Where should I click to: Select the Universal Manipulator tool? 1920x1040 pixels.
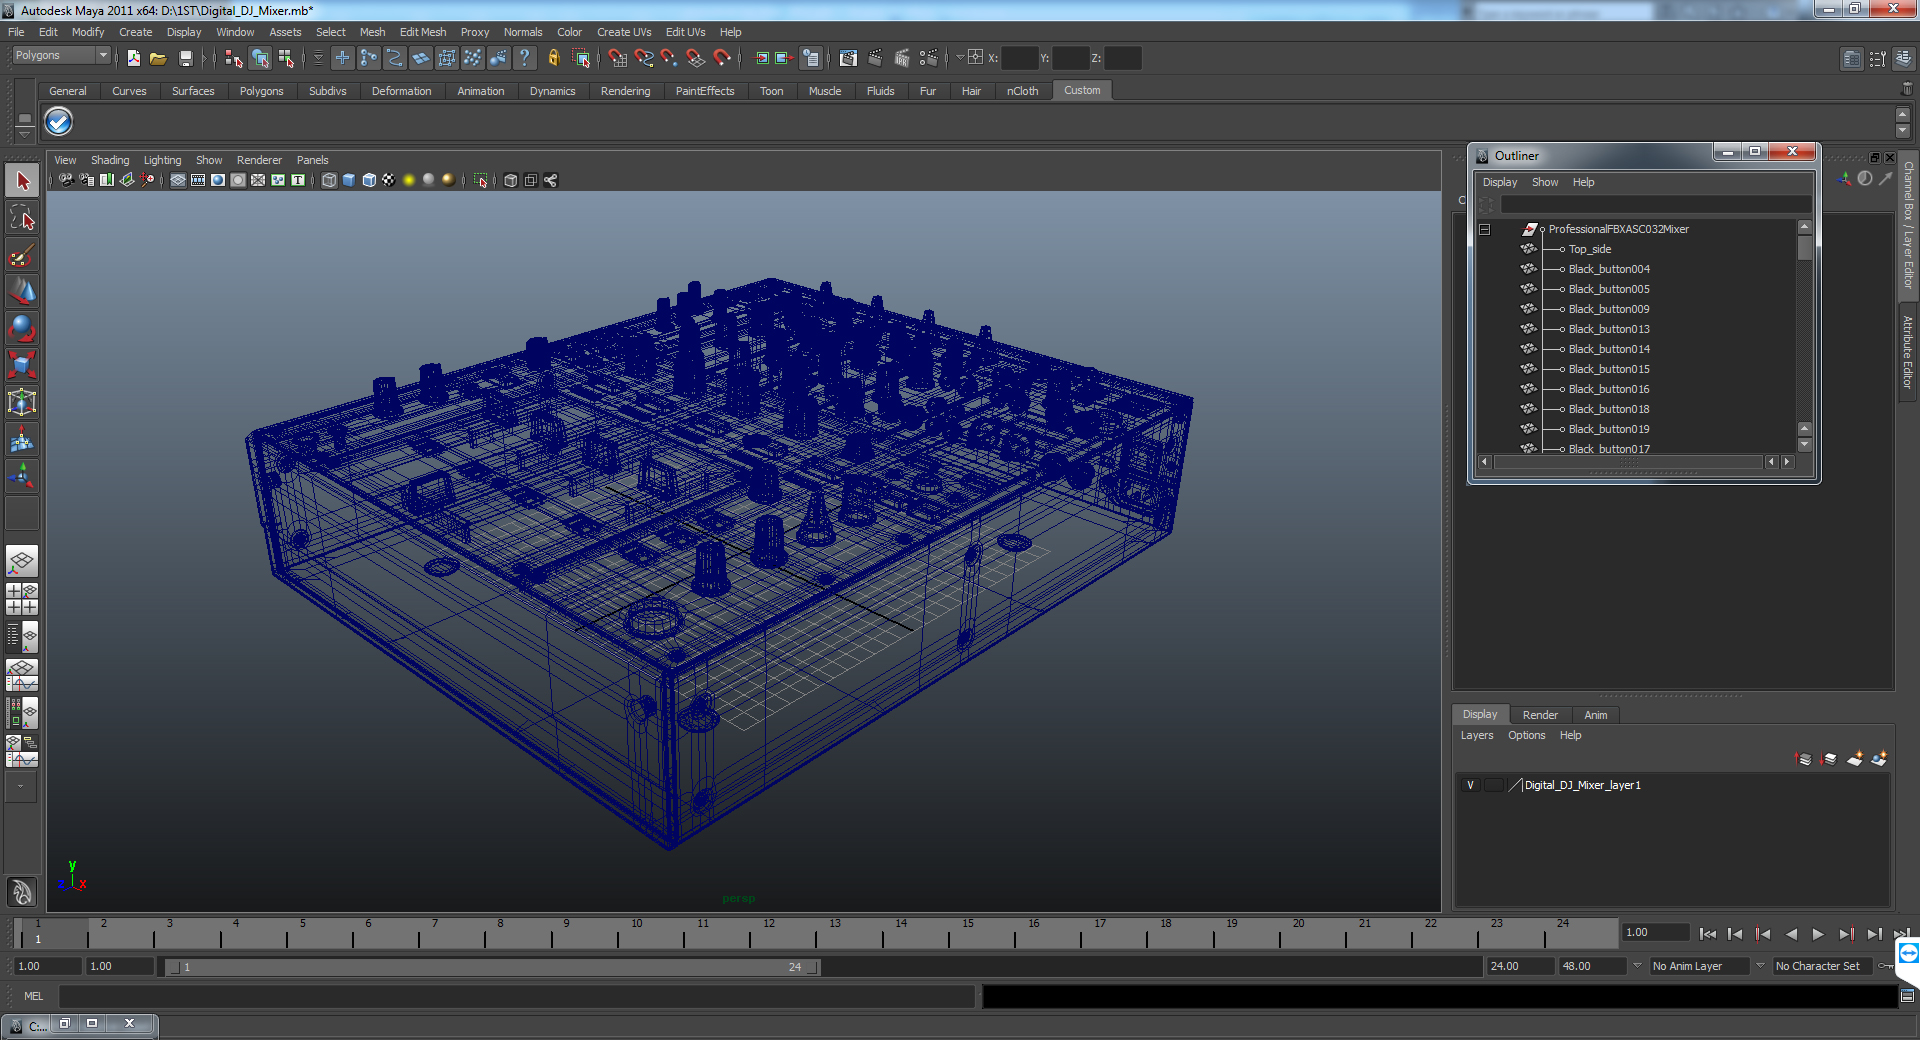22,402
